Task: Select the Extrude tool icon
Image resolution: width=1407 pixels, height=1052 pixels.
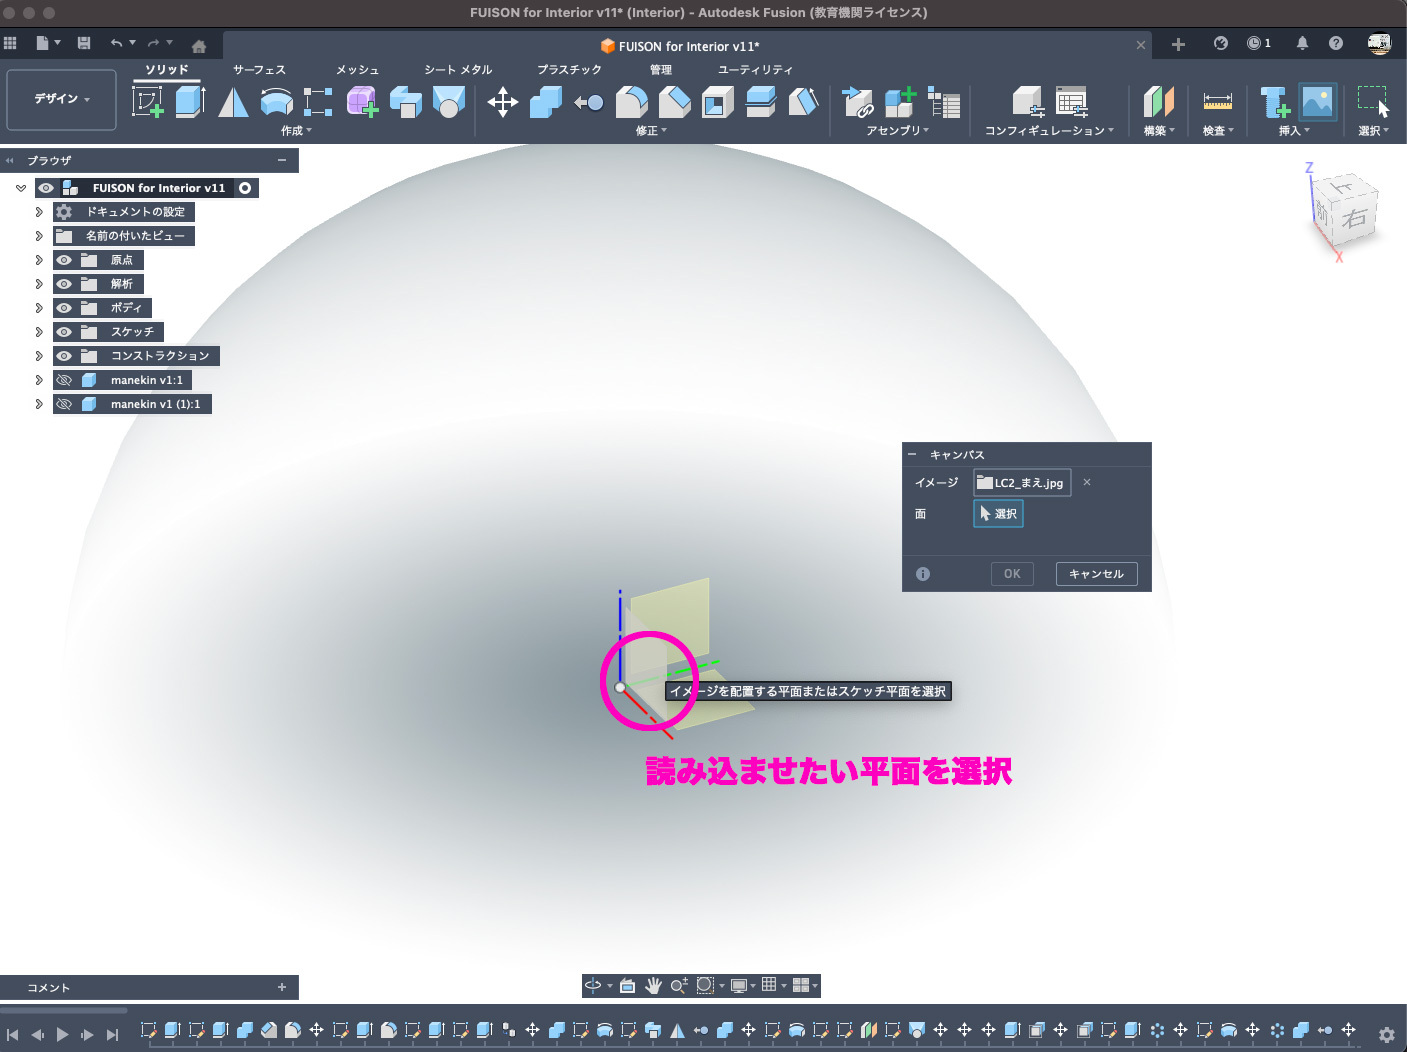Action: (190, 101)
